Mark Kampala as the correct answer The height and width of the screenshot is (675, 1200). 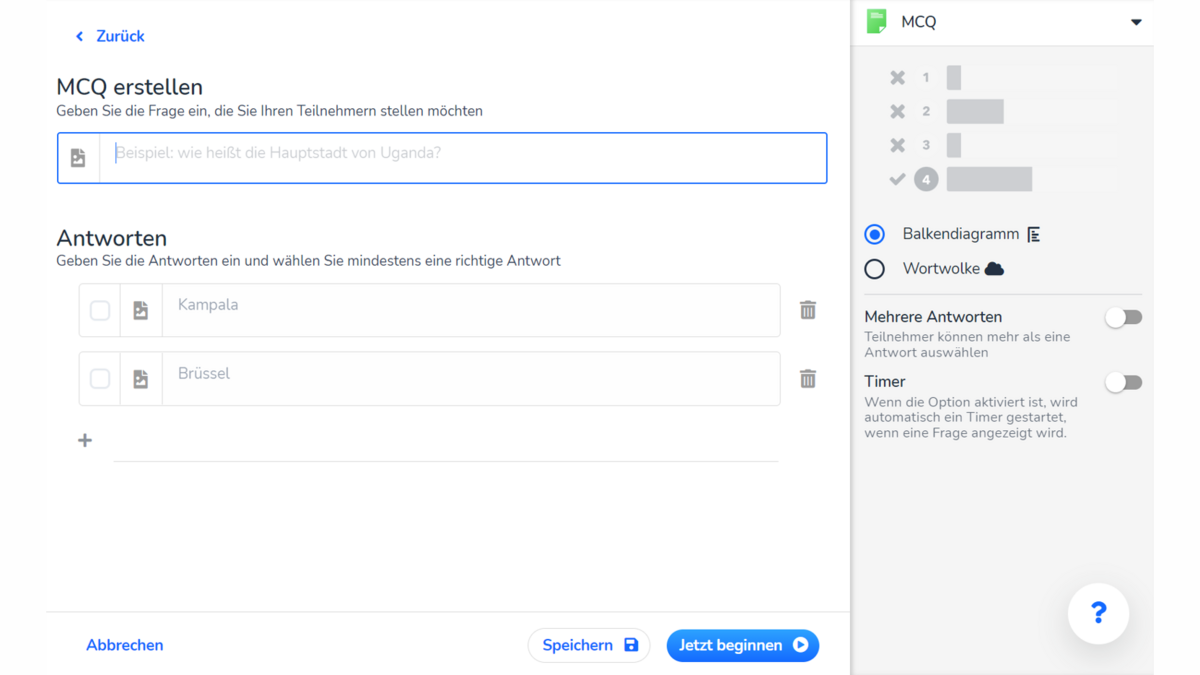[x=100, y=311]
